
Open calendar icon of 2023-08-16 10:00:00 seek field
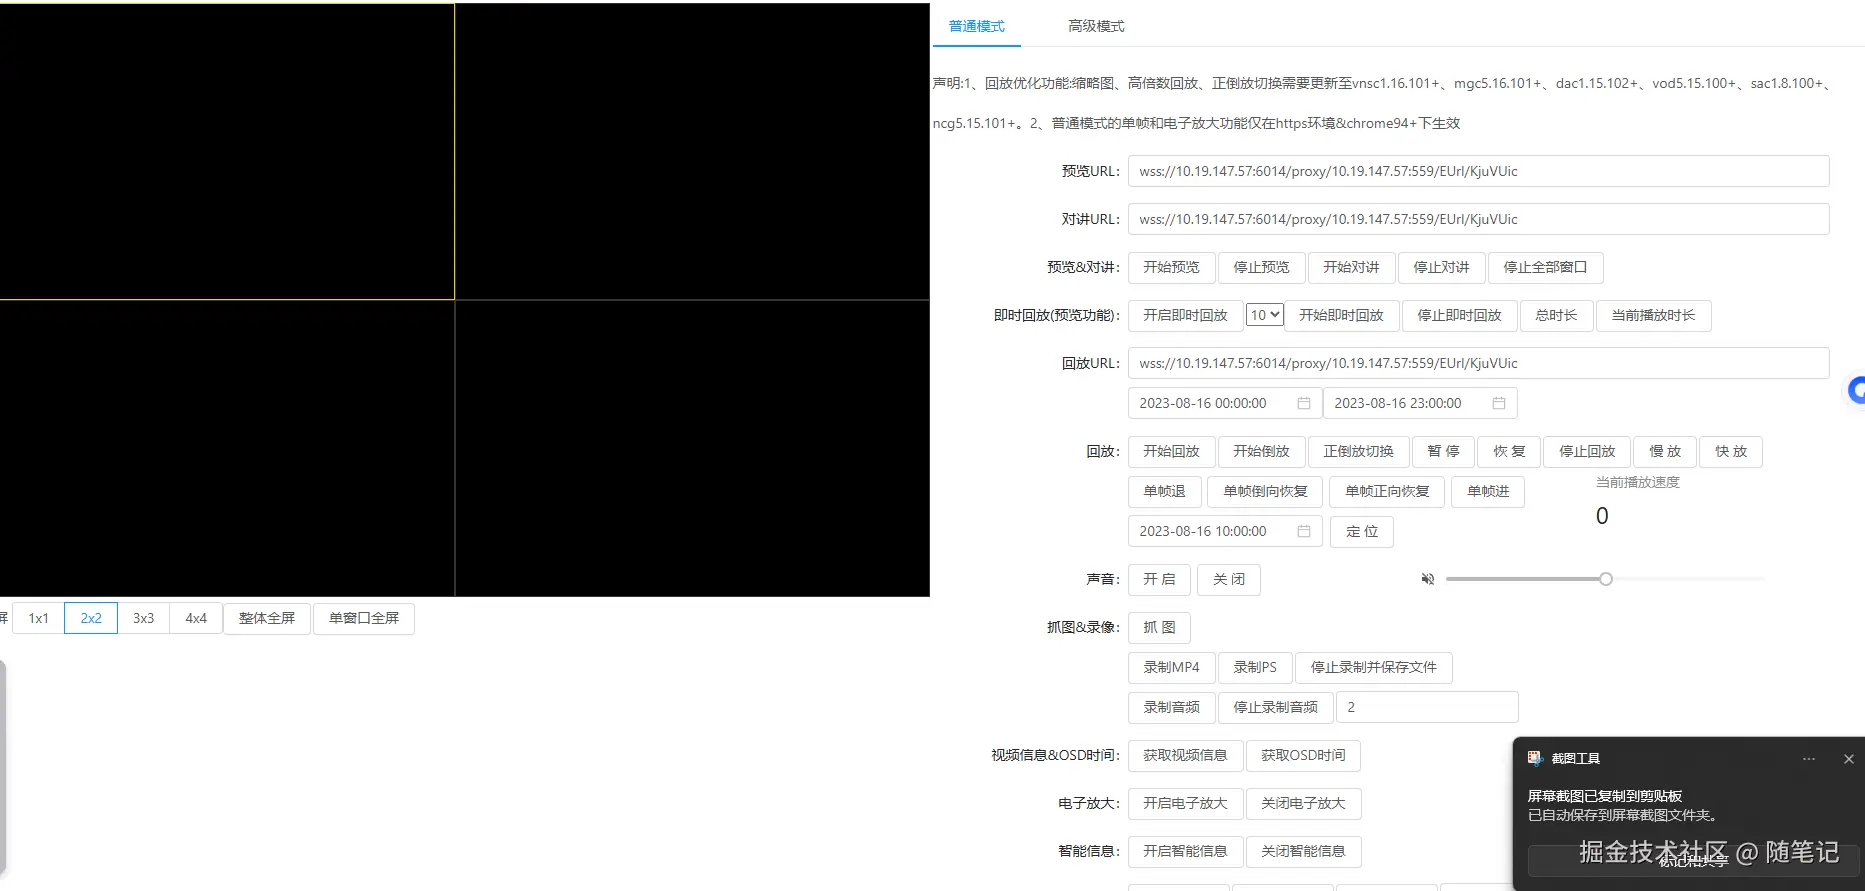coord(1304,531)
